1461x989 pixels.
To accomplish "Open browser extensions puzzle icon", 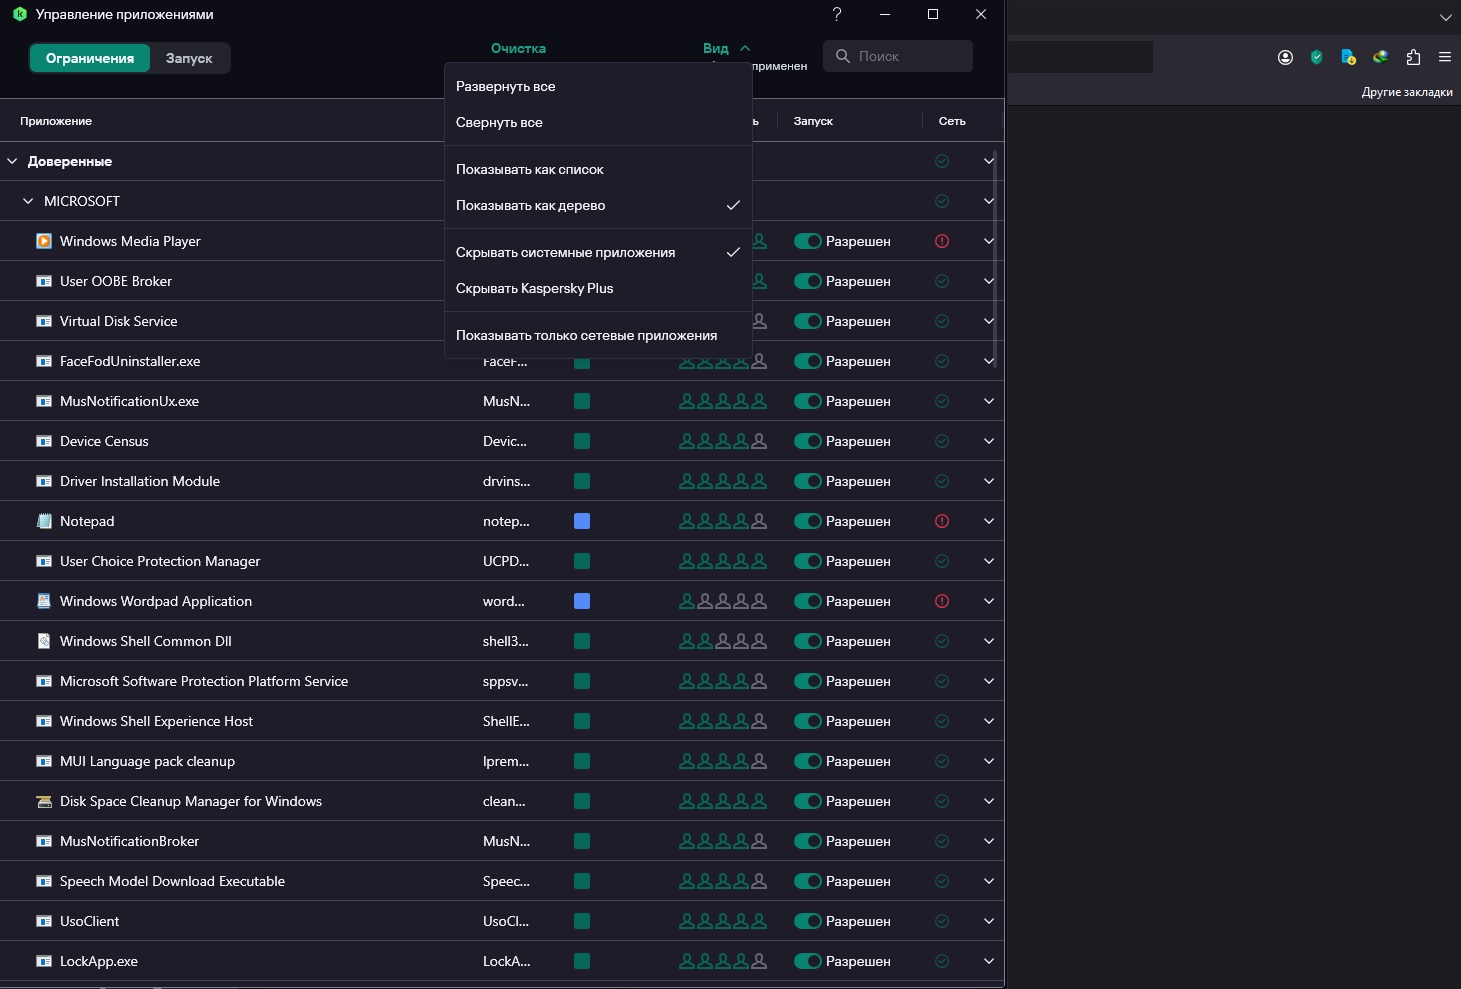I will [1413, 57].
